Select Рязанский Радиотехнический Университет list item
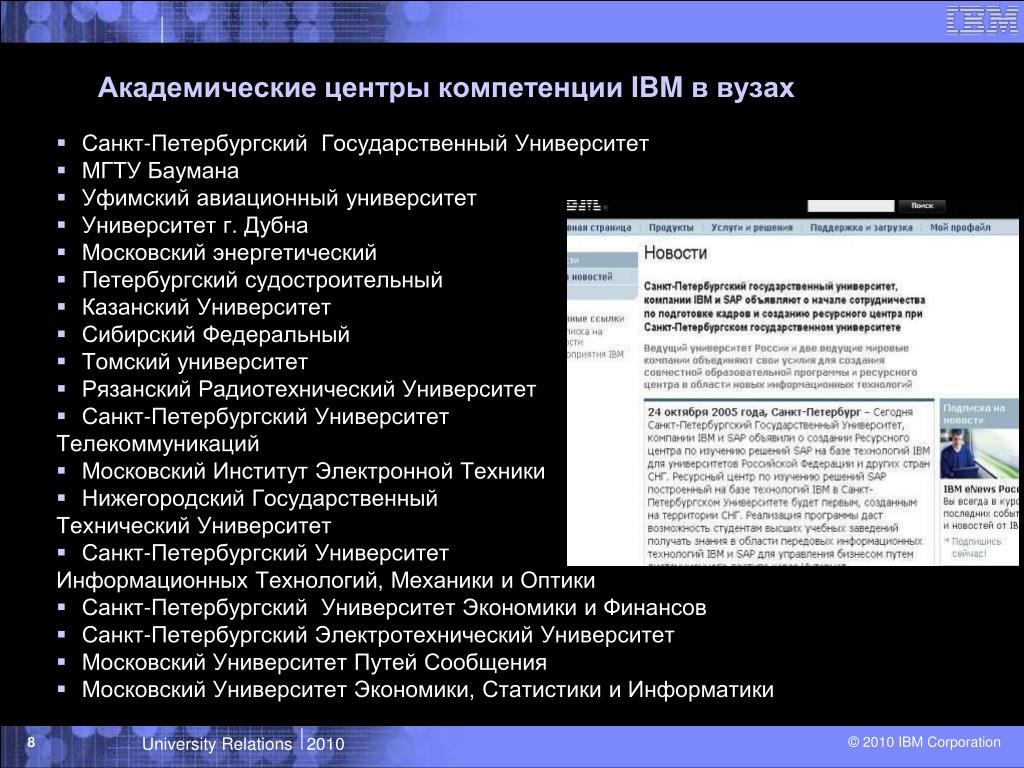 (x=309, y=389)
